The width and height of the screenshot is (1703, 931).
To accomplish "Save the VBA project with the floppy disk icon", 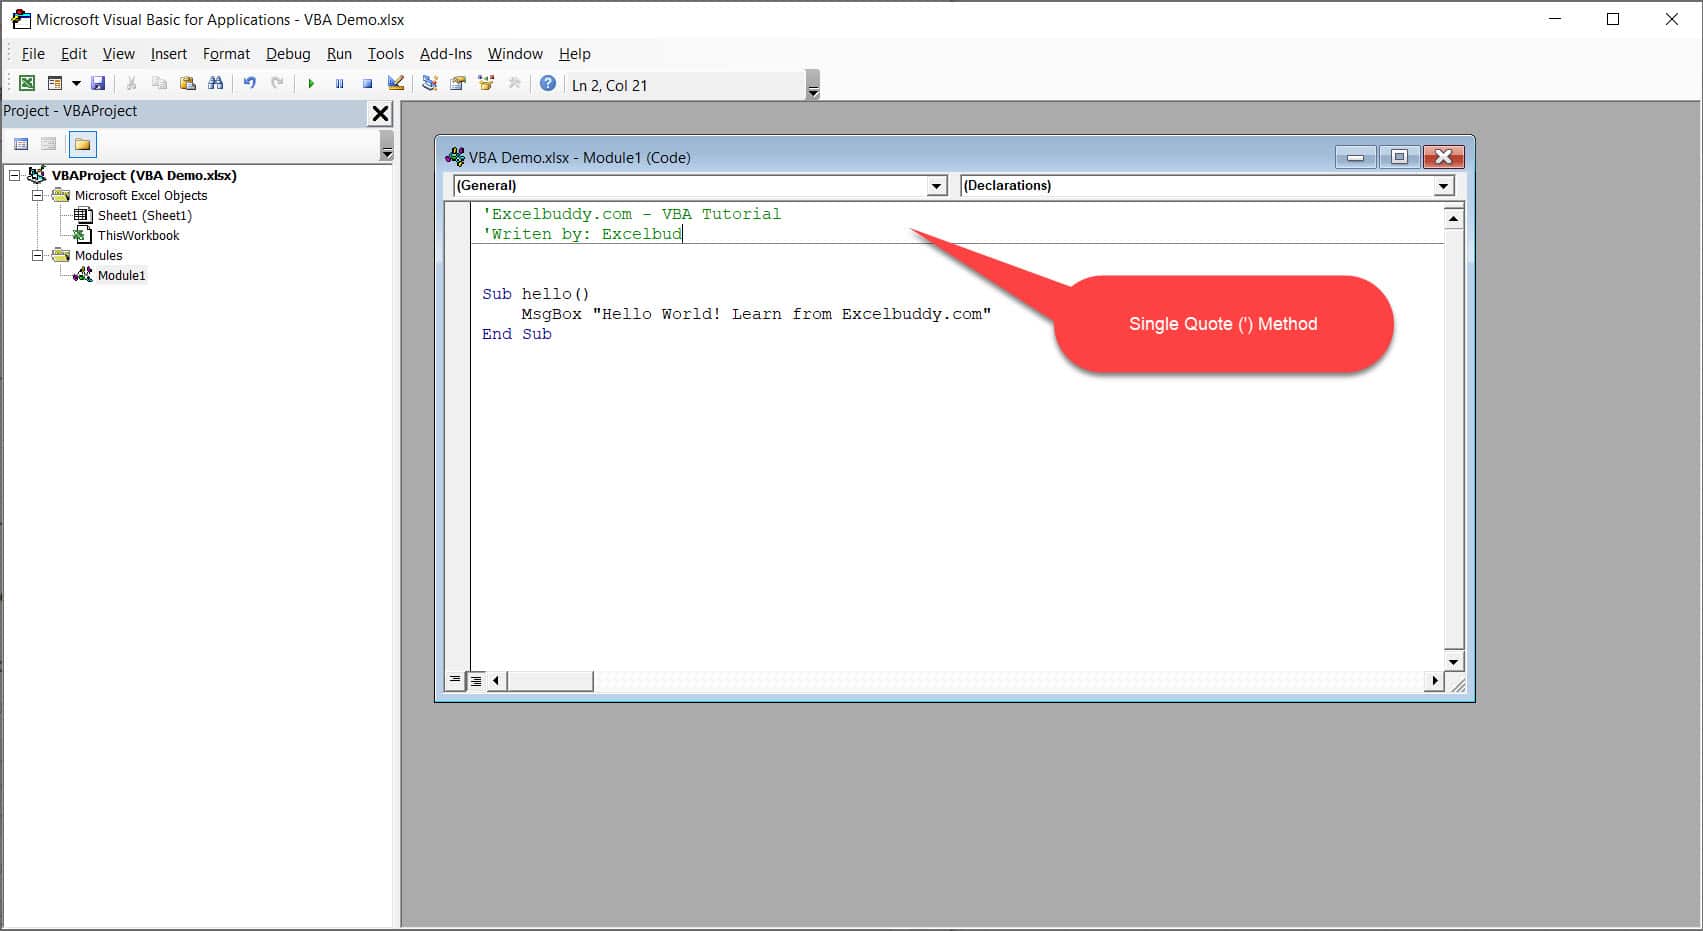I will [98, 84].
